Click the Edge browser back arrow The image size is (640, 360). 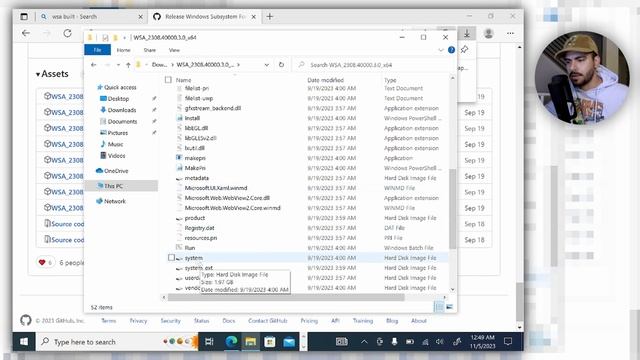point(26,33)
